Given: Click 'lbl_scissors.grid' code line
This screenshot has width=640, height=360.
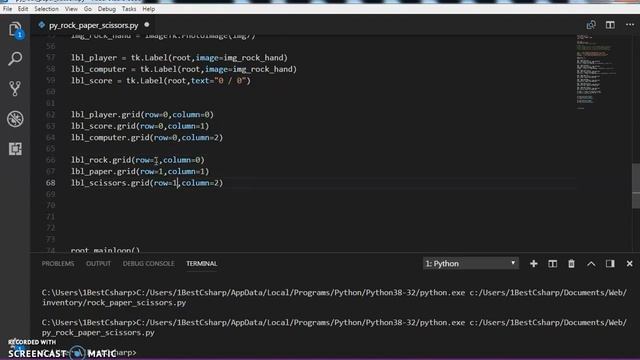Looking at the screenshot, I should (x=147, y=183).
